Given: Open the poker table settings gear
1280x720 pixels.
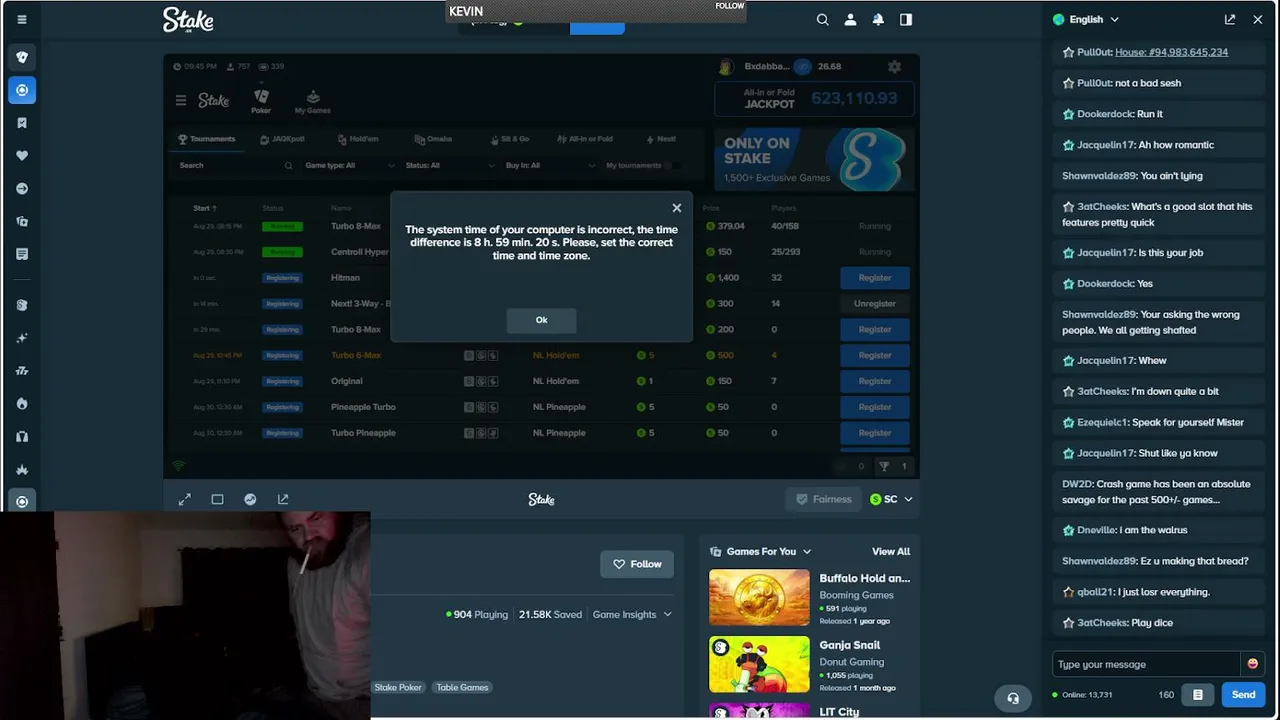Looking at the screenshot, I should [x=894, y=67].
